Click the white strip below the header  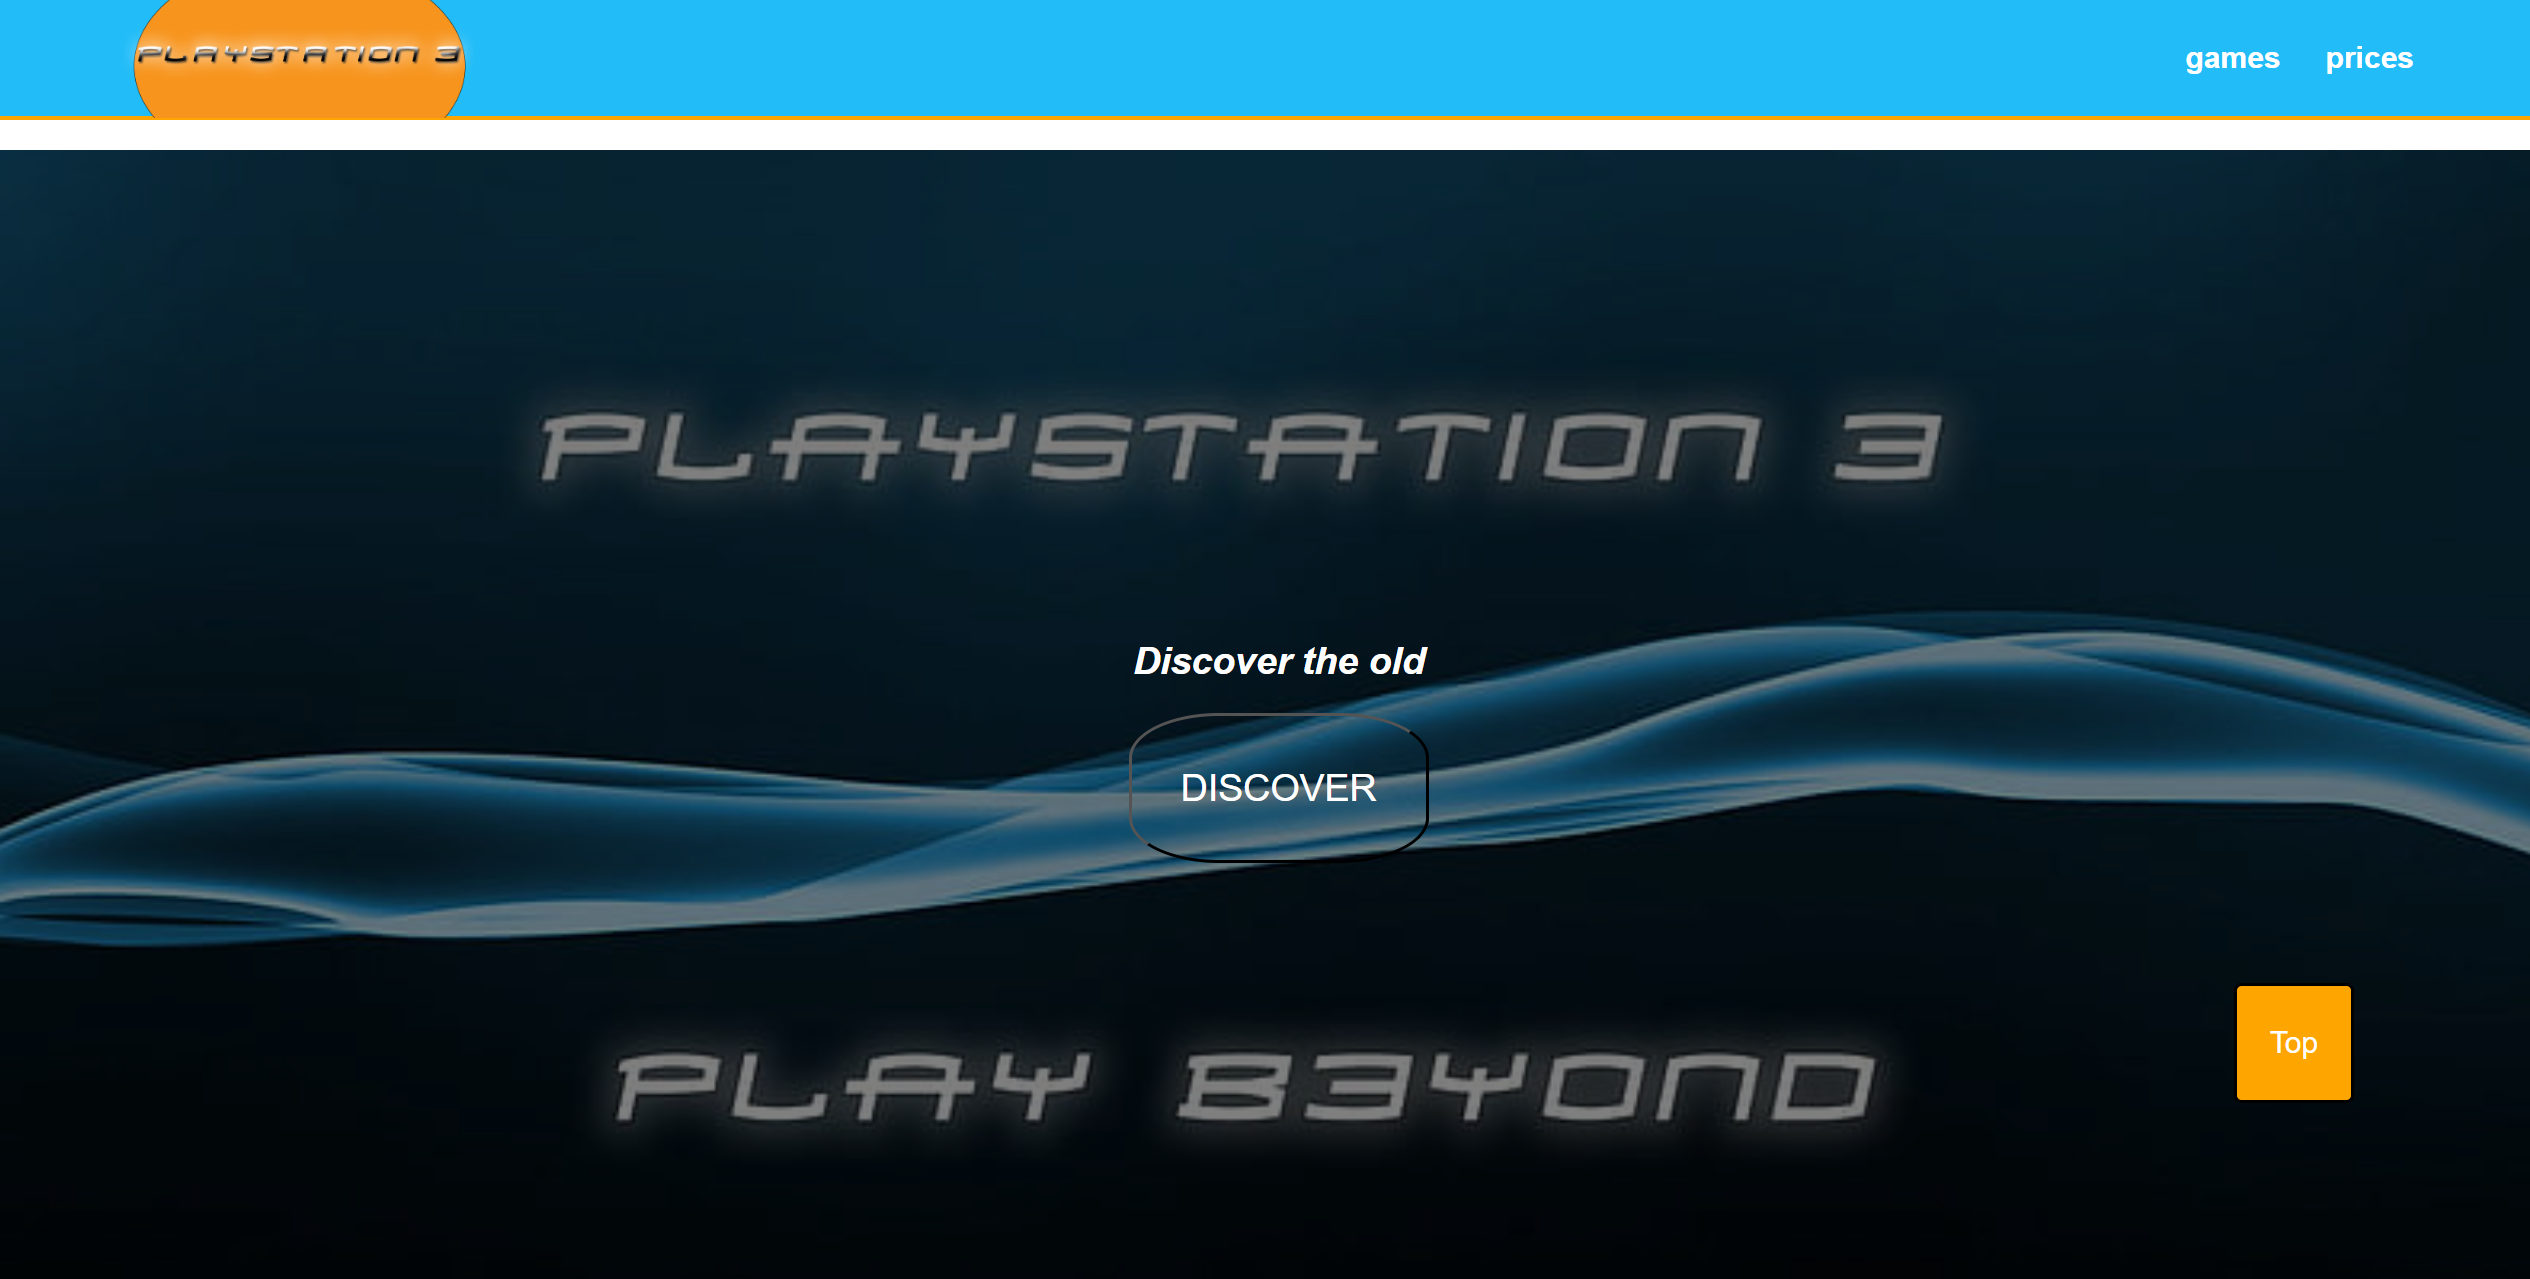pyautogui.click(x=1265, y=135)
